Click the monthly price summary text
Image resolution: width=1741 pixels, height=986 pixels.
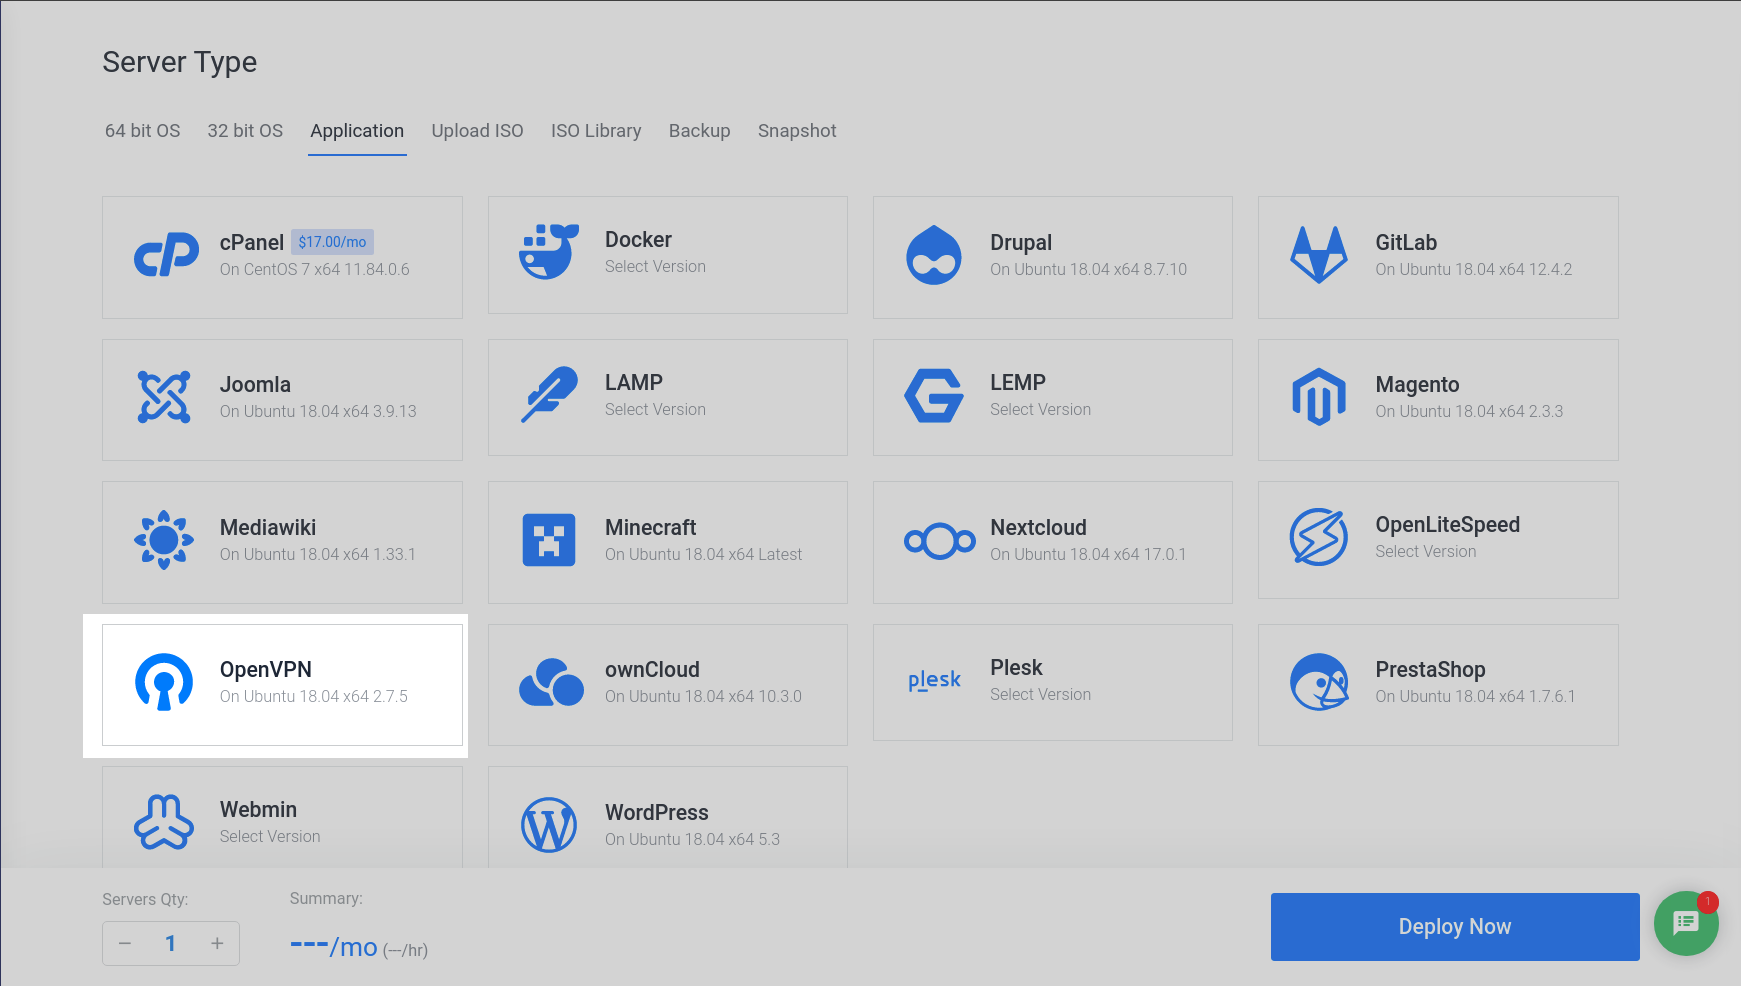point(334,946)
